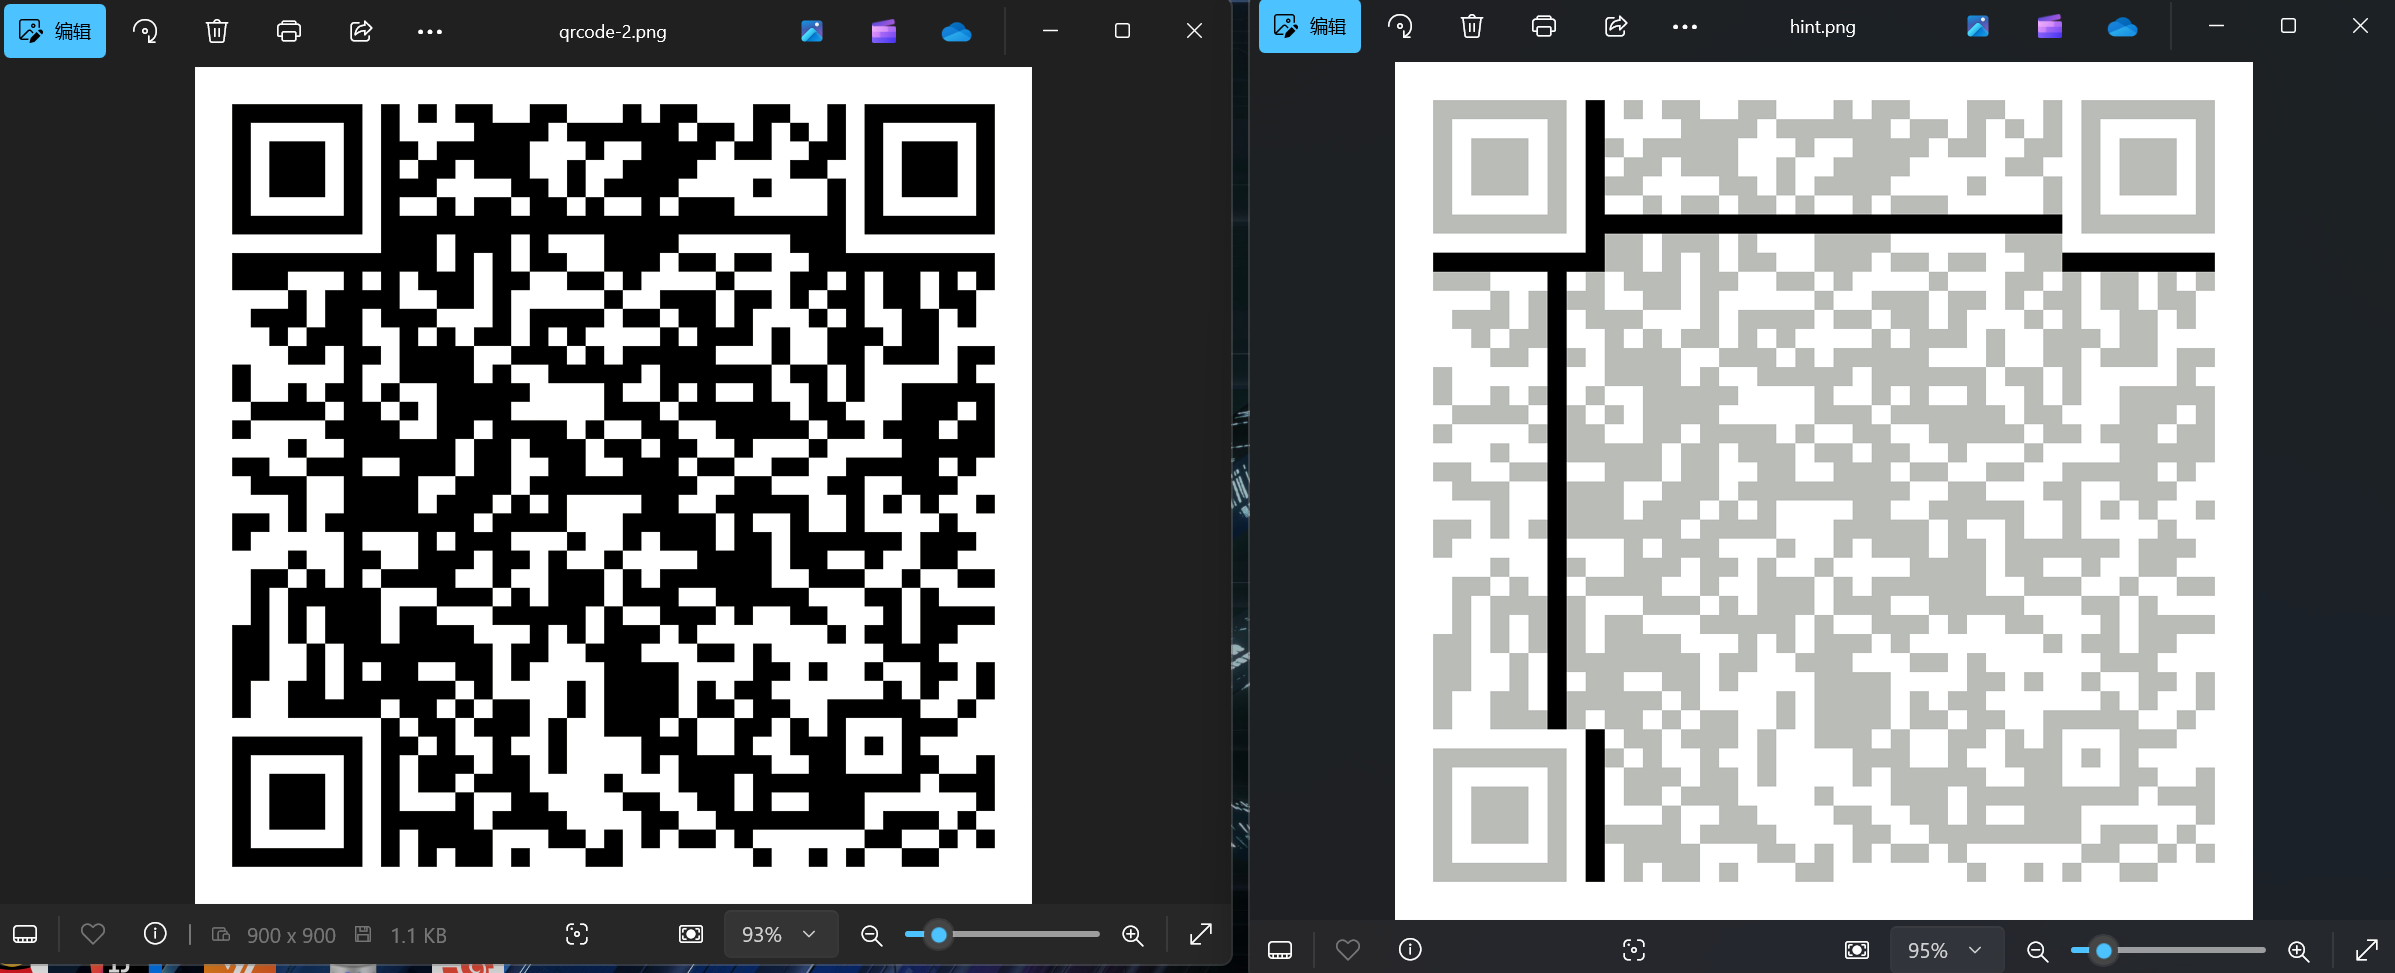This screenshot has height=973, width=2395.
Task: Print image from qrcode-2.png window
Action: point(289,31)
